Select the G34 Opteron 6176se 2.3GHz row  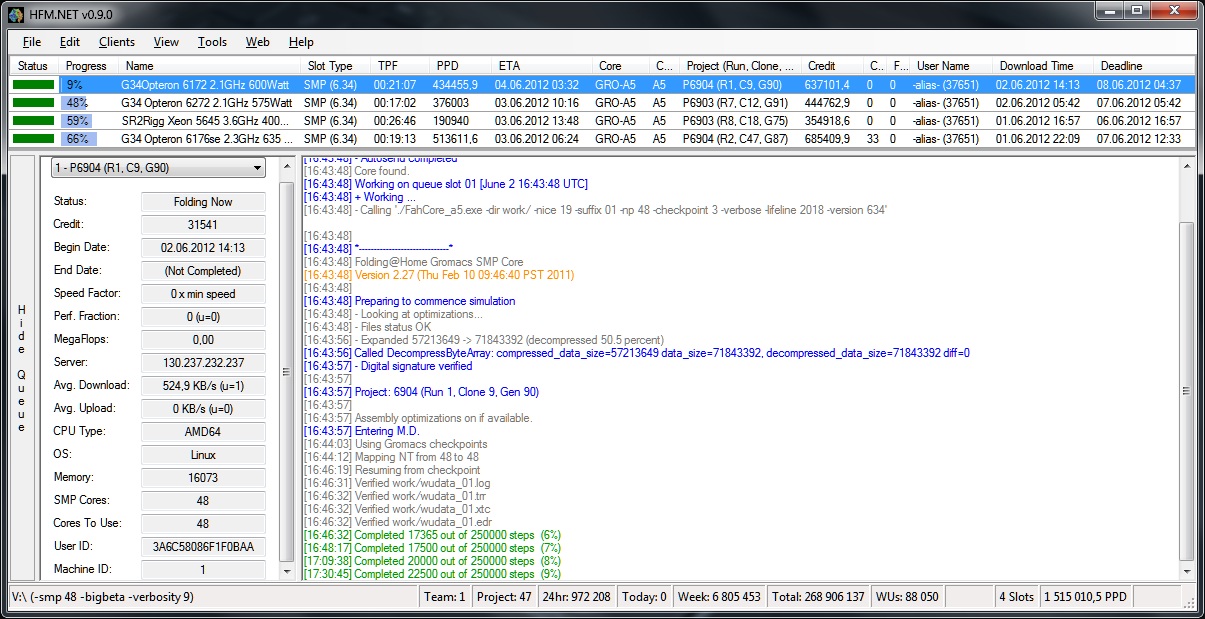point(602,139)
